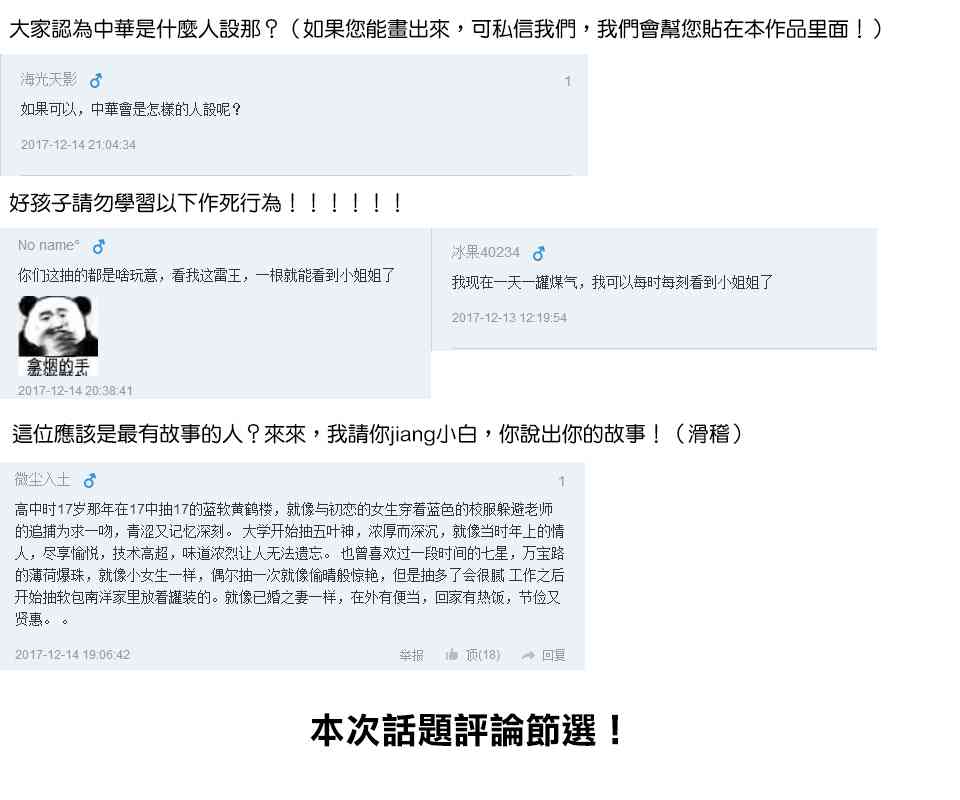Open user profile 冰果40234
960x800 pixels.
(486, 252)
